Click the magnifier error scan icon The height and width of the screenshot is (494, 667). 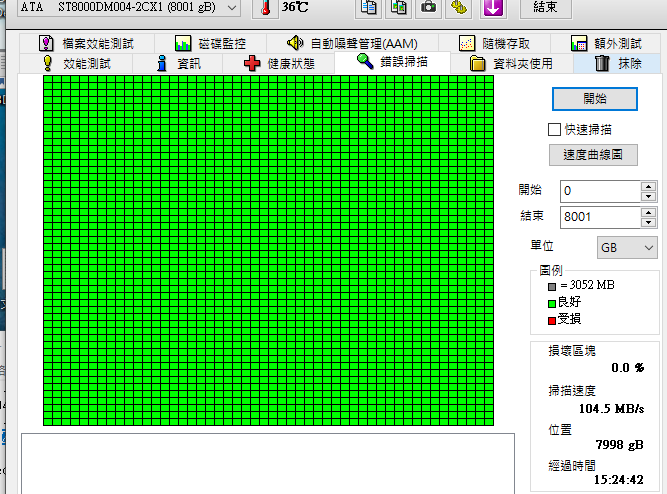(365, 61)
